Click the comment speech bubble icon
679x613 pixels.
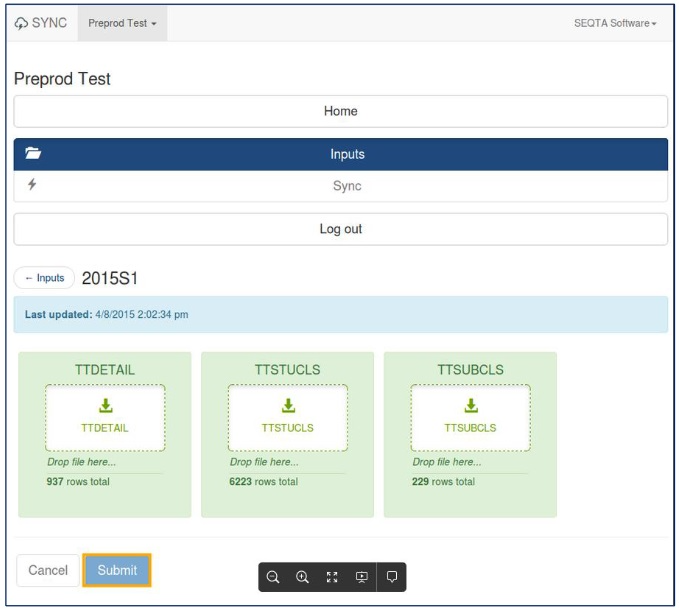392,577
